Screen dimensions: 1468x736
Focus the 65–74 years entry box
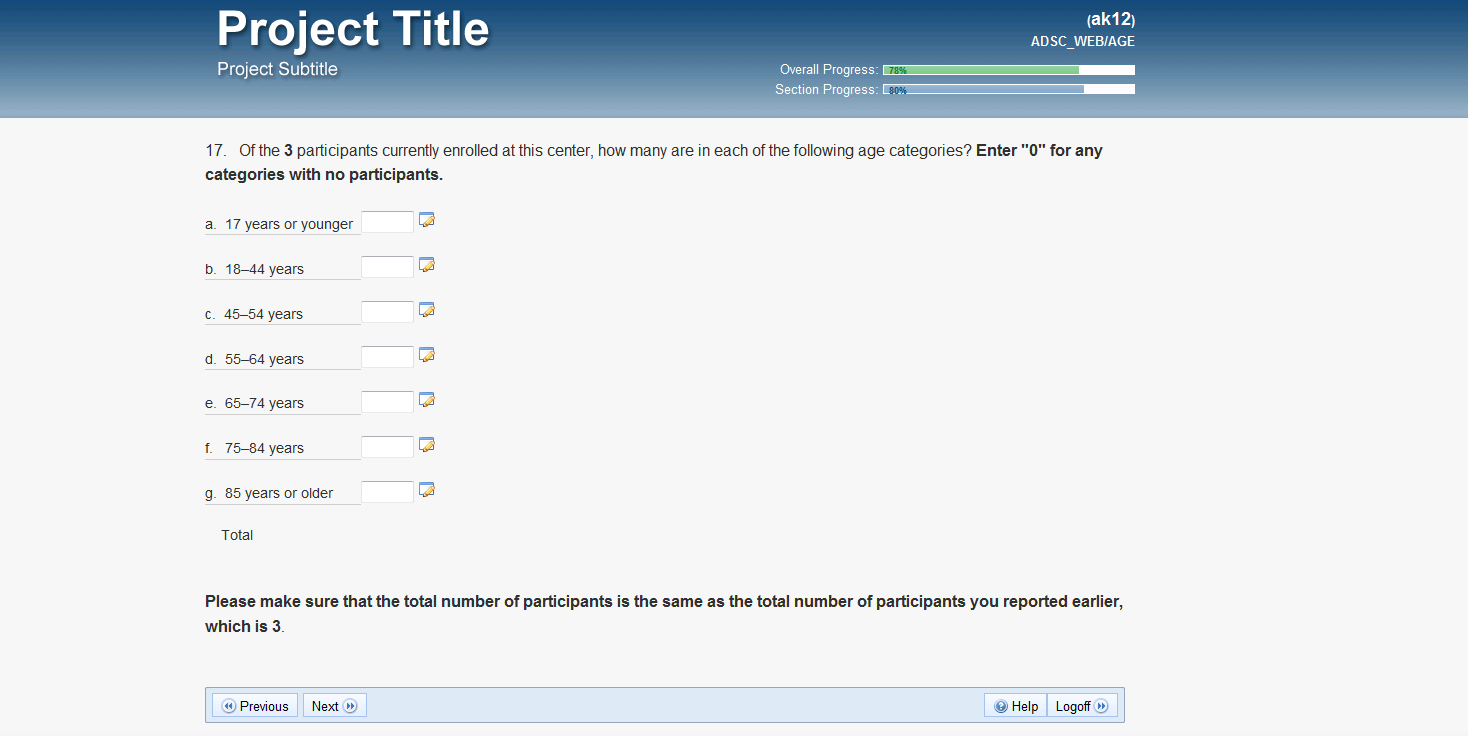387,402
